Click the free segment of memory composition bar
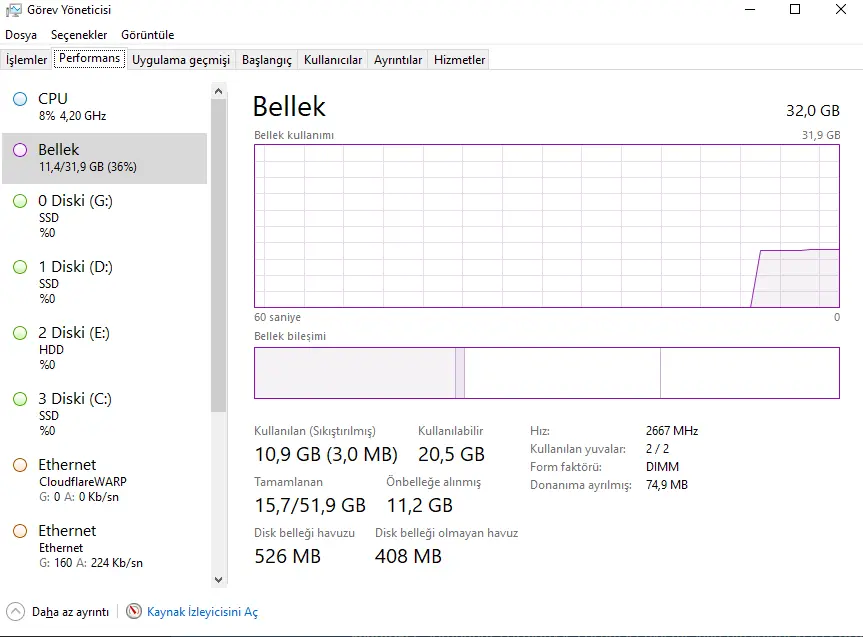The width and height of the screenshot is (863, 637). [750, 373]
